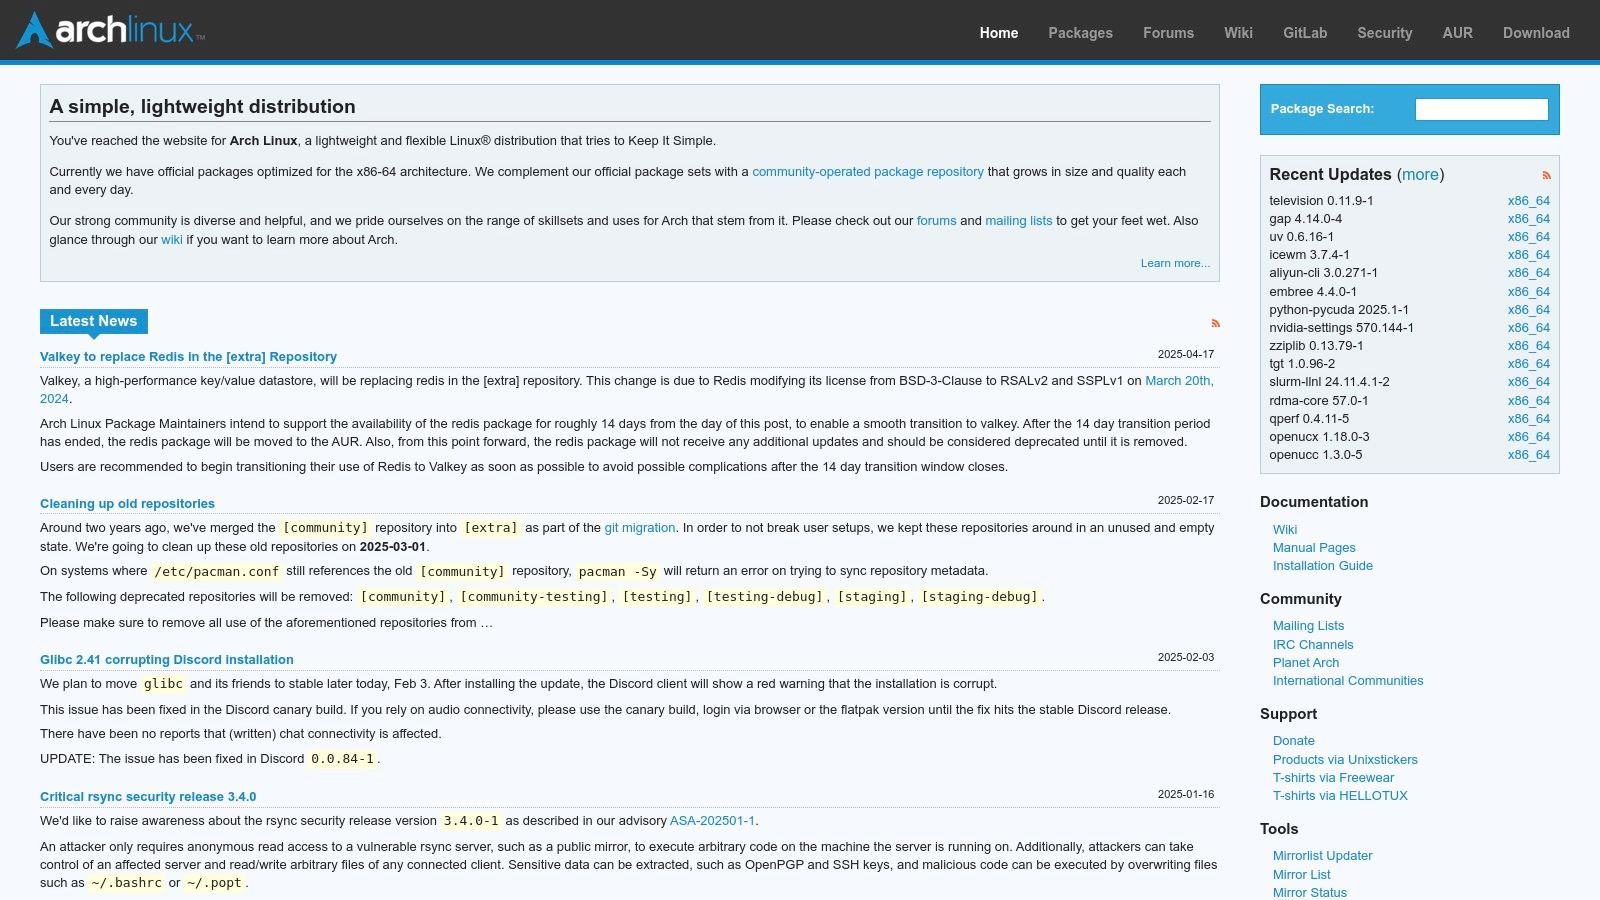Follow the March 20th, 2024 link
1600x900 pixels.
coord(1179,381)
